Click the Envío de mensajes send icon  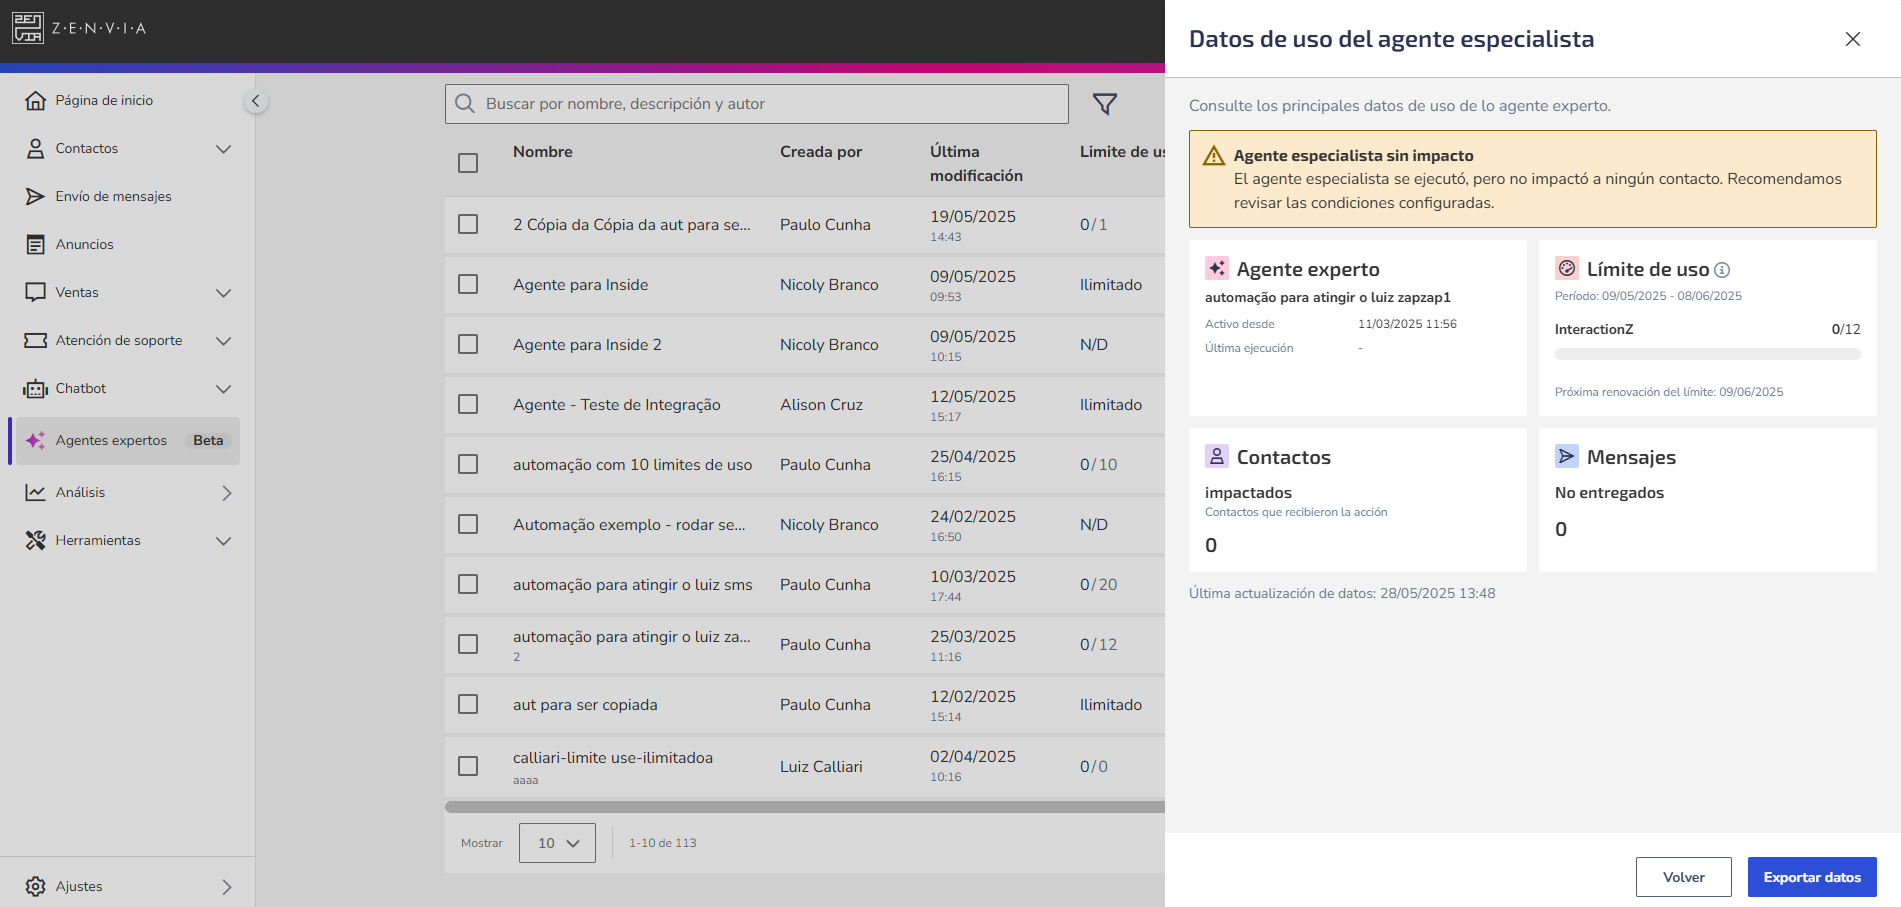[x=36, y=196]
